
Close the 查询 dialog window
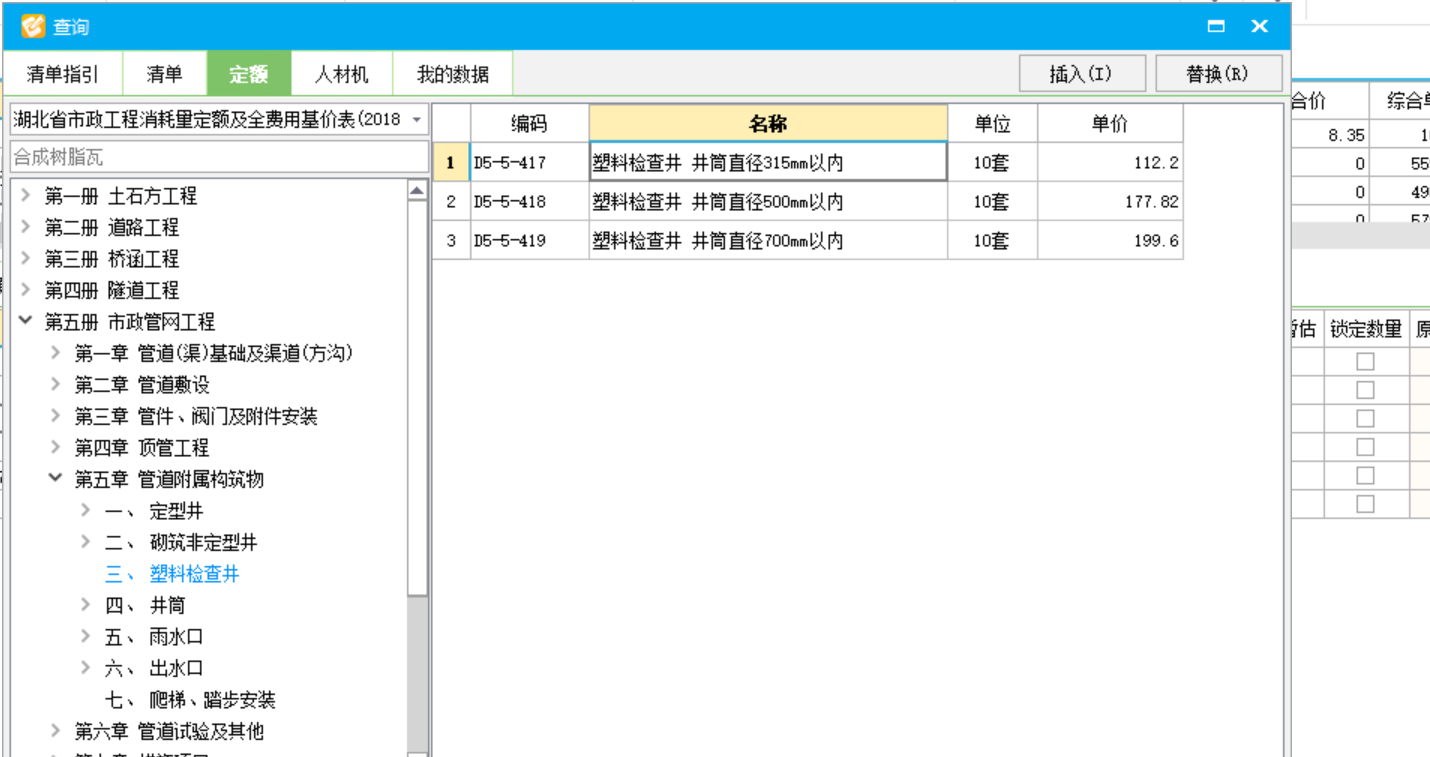(1260, 27)
